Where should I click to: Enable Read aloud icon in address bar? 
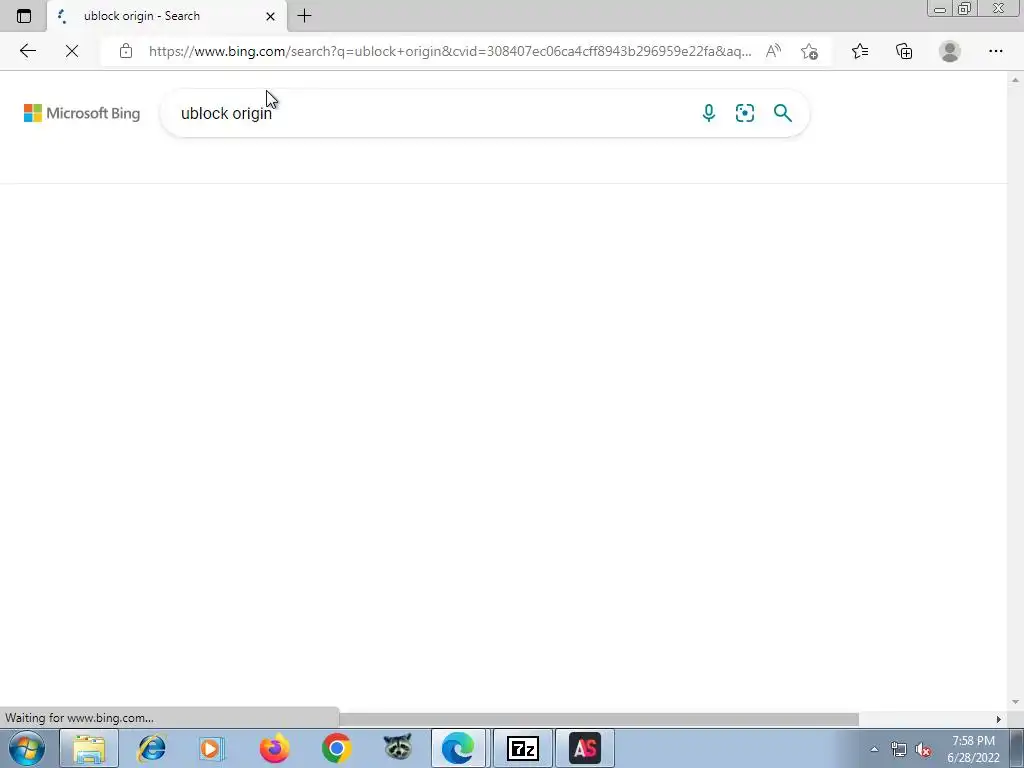(x=773, y=51)
